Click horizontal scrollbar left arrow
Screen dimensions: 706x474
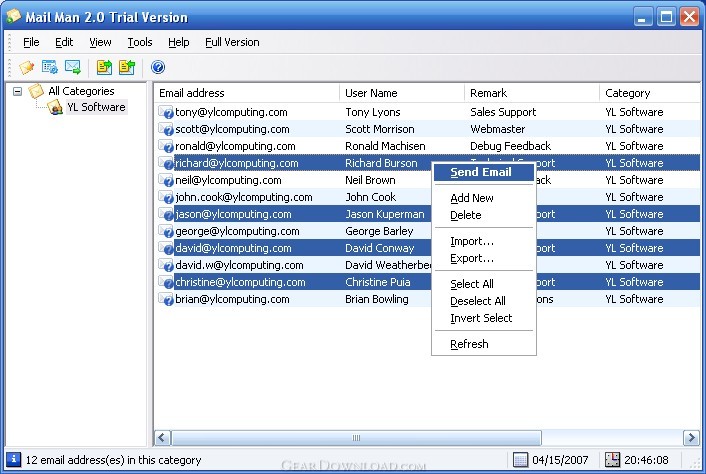click(x=163, y=438)
